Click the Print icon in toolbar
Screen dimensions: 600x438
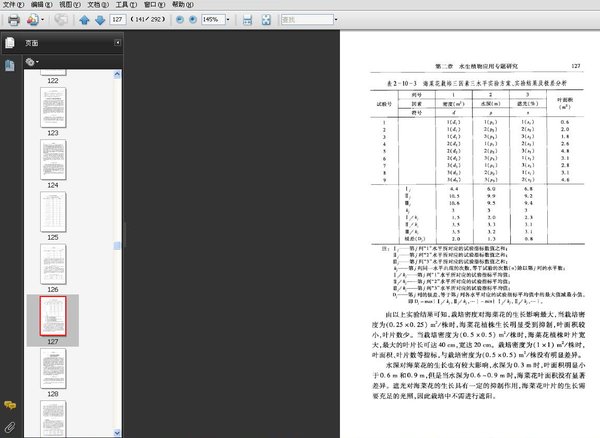pyautogui.click(x=14, y=20)
